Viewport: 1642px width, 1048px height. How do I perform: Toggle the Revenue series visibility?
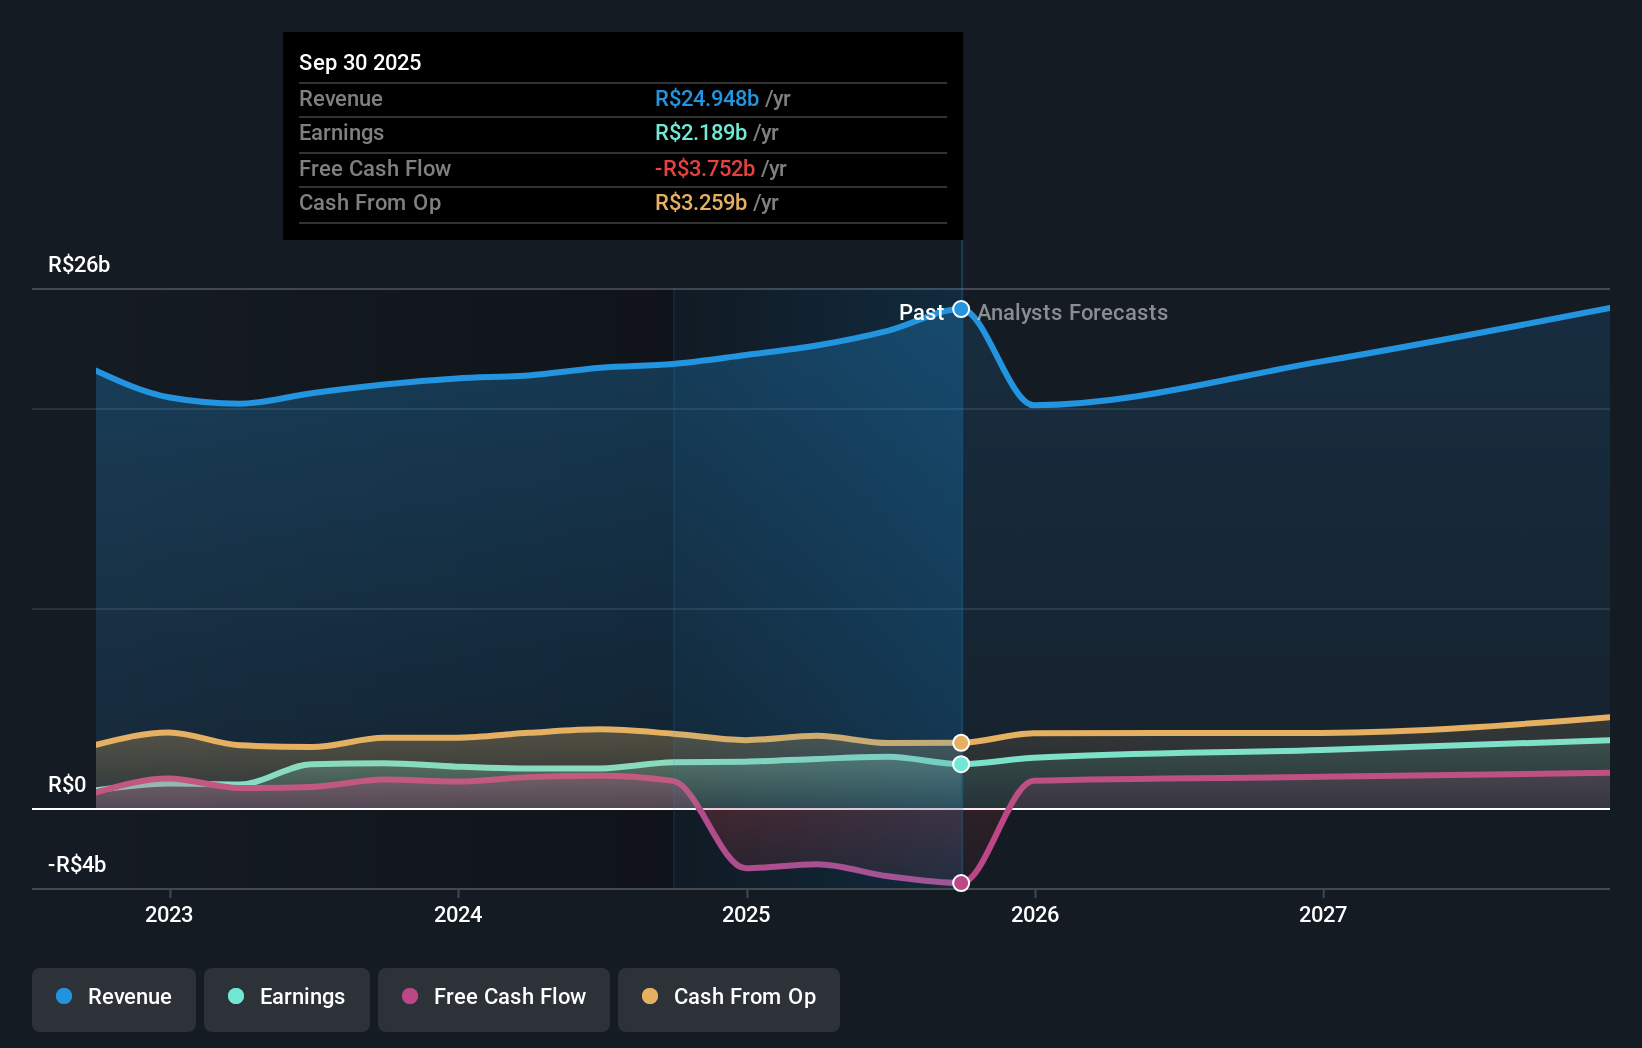[x=113, y=998]
